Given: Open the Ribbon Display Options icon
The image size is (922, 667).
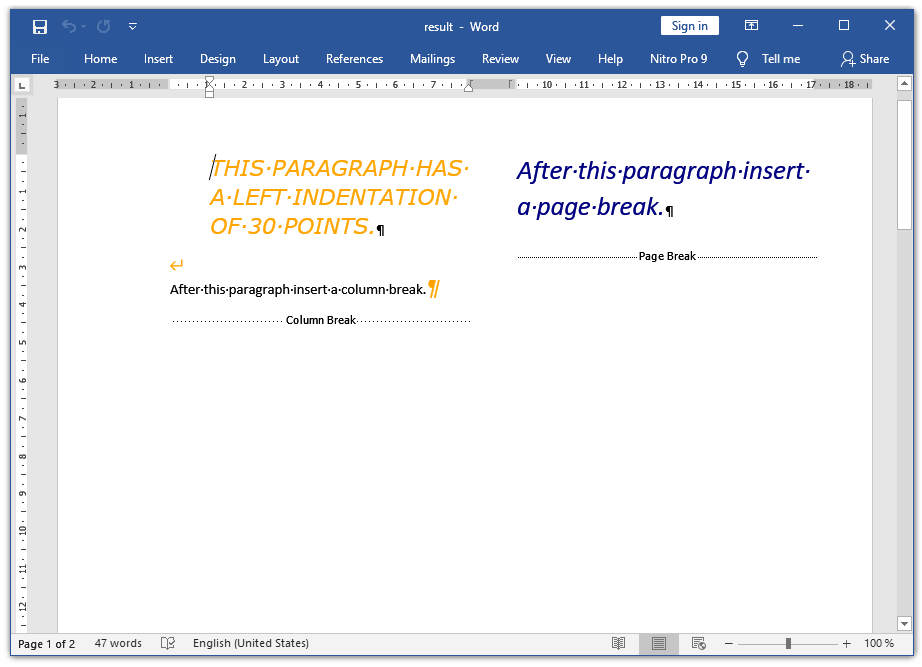Looking at the screenshot, I should (x=751, y=26).
